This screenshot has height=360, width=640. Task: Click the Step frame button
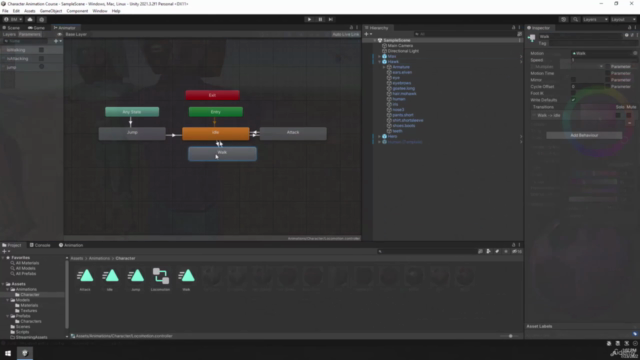point(331,19)
